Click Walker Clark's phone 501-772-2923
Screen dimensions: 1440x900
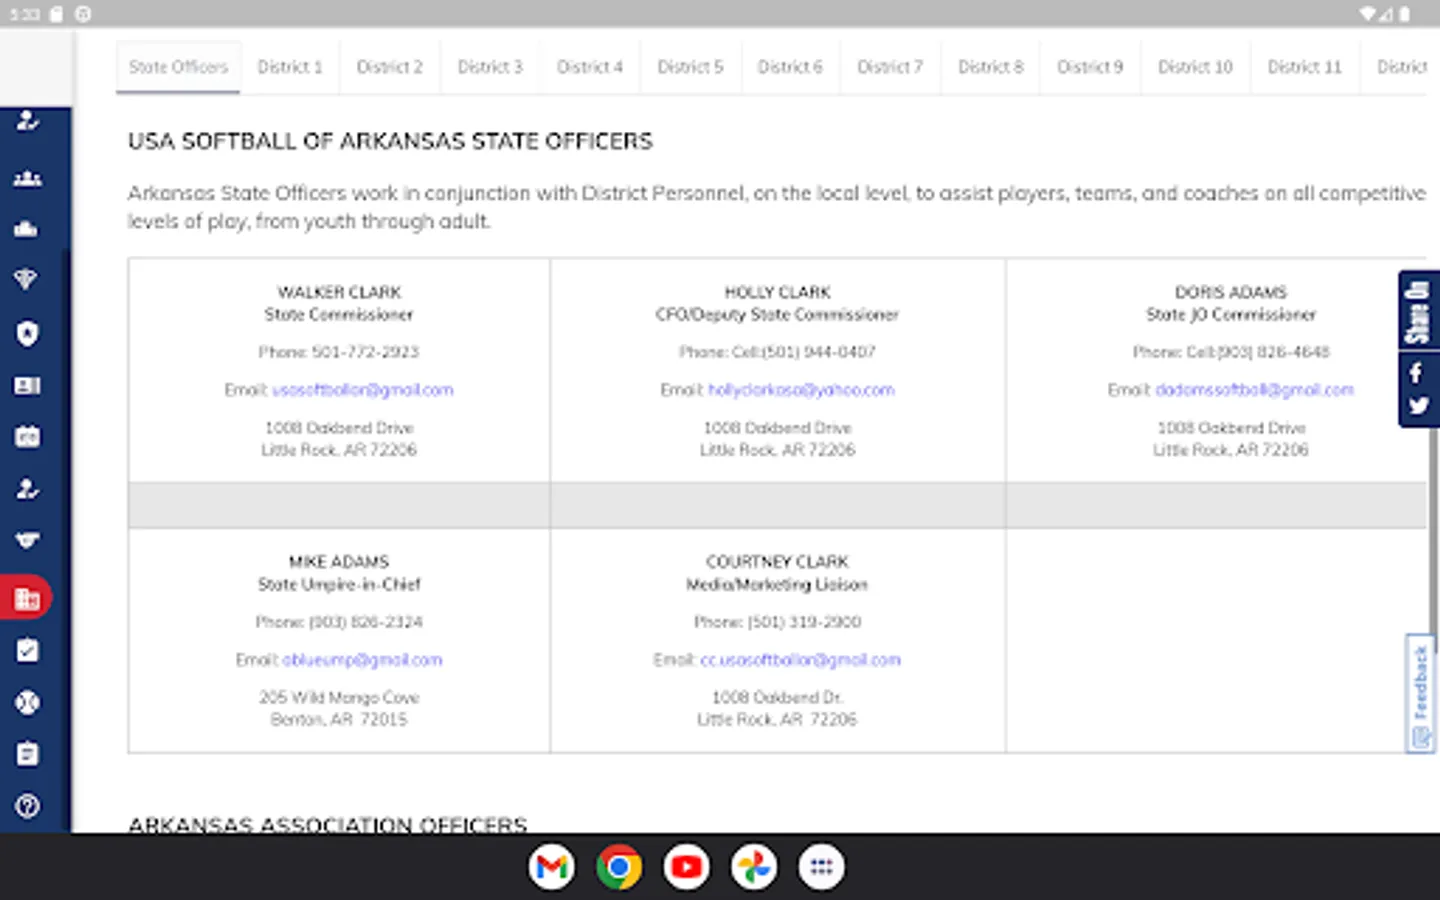click(x=365, y=352)
